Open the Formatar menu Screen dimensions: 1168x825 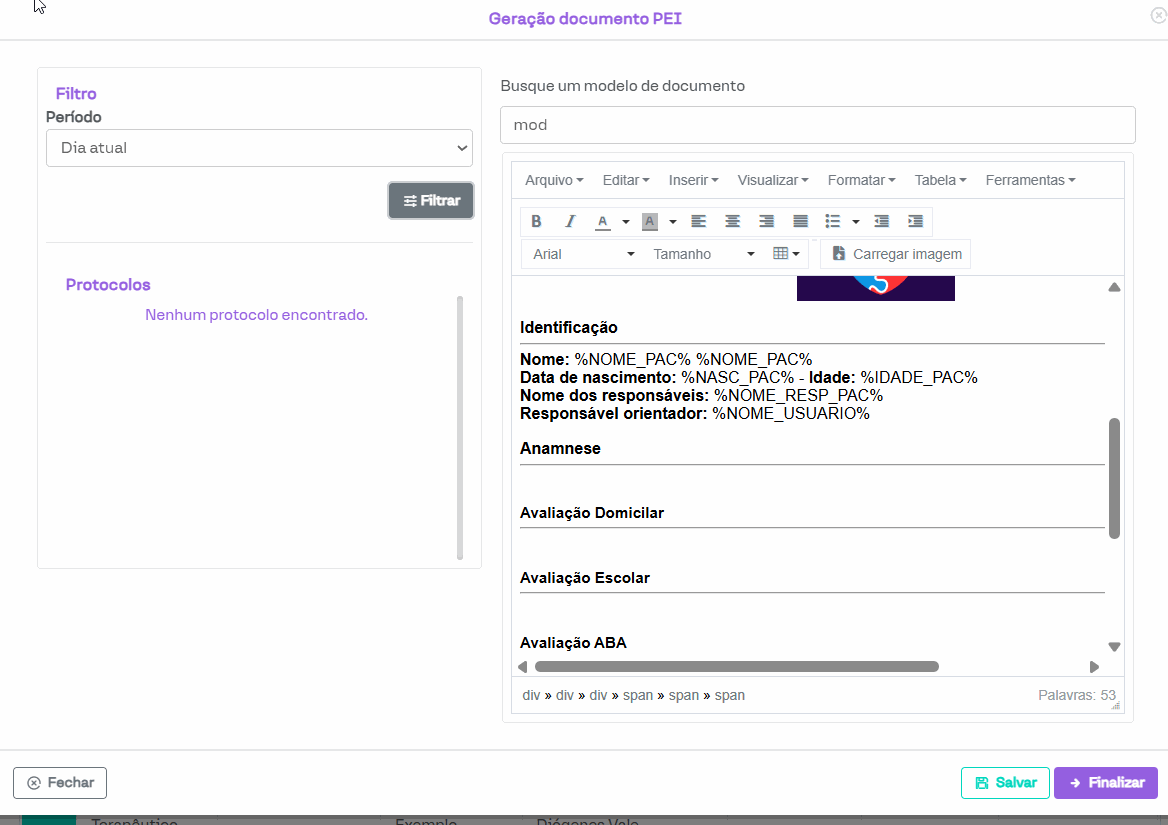click(x=861, y=180)
